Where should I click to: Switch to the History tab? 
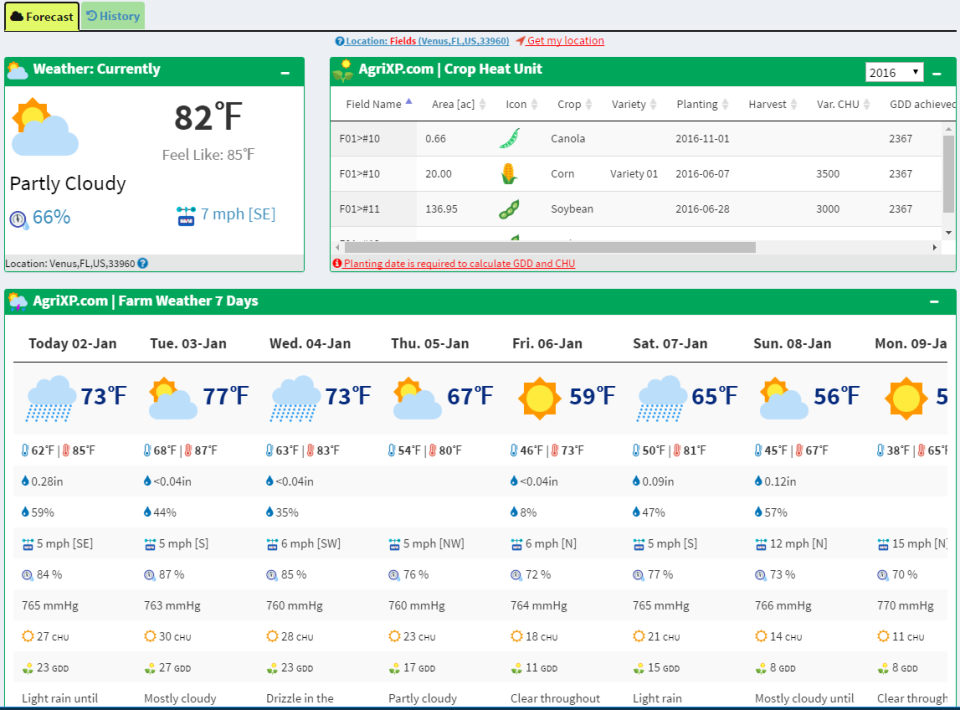[114, 16]
